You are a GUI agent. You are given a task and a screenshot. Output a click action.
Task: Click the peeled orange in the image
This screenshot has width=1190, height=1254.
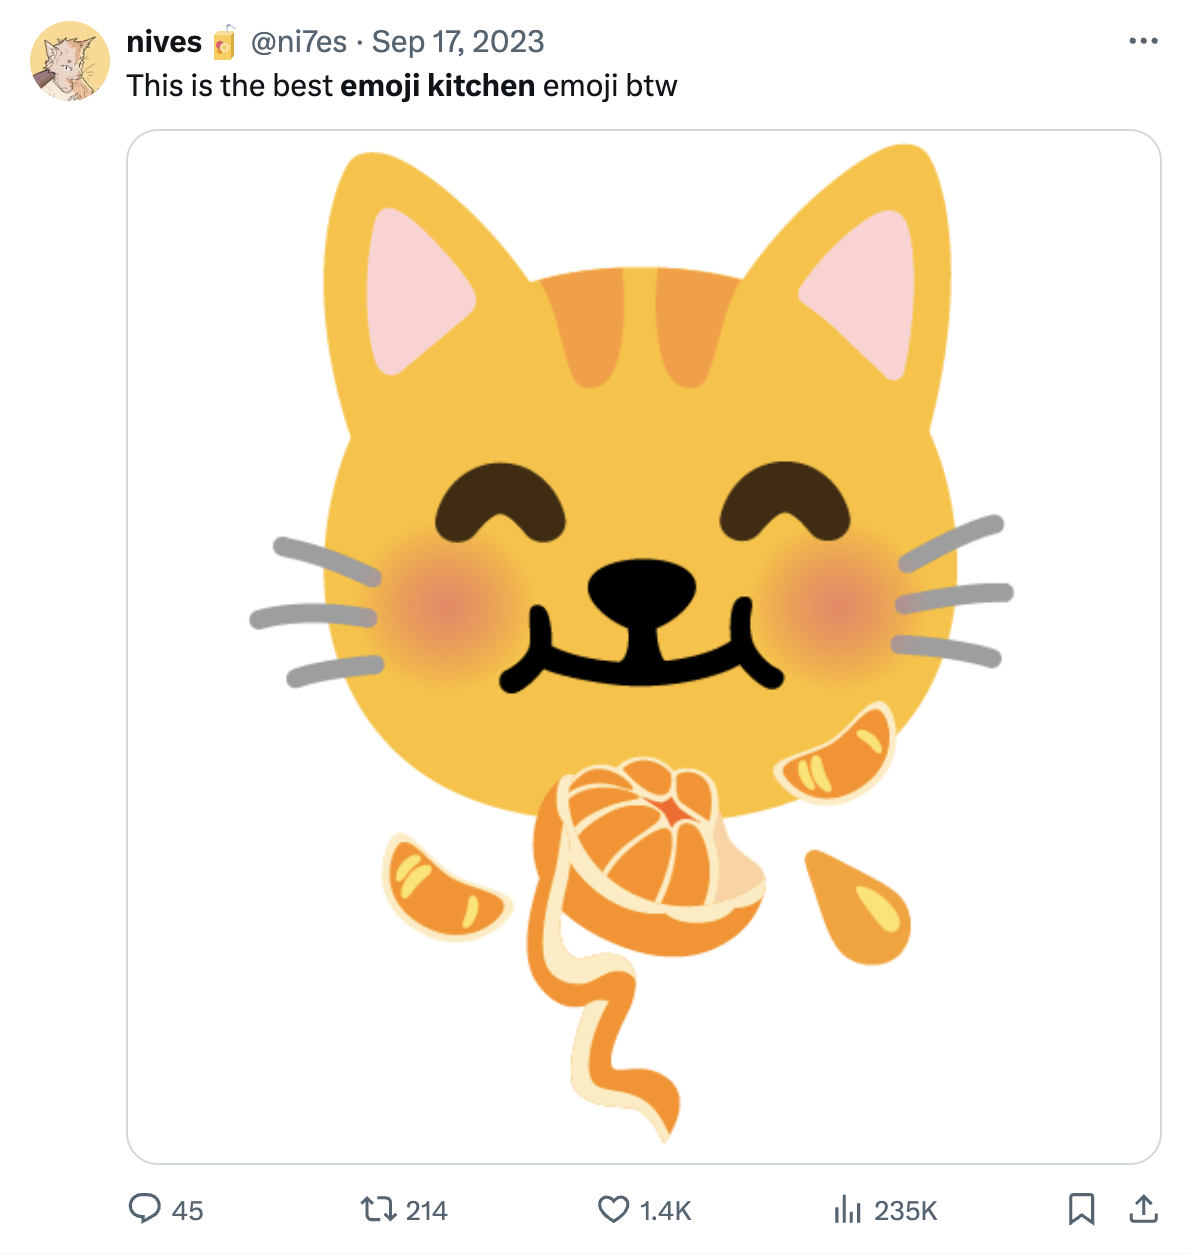point(650,850)
